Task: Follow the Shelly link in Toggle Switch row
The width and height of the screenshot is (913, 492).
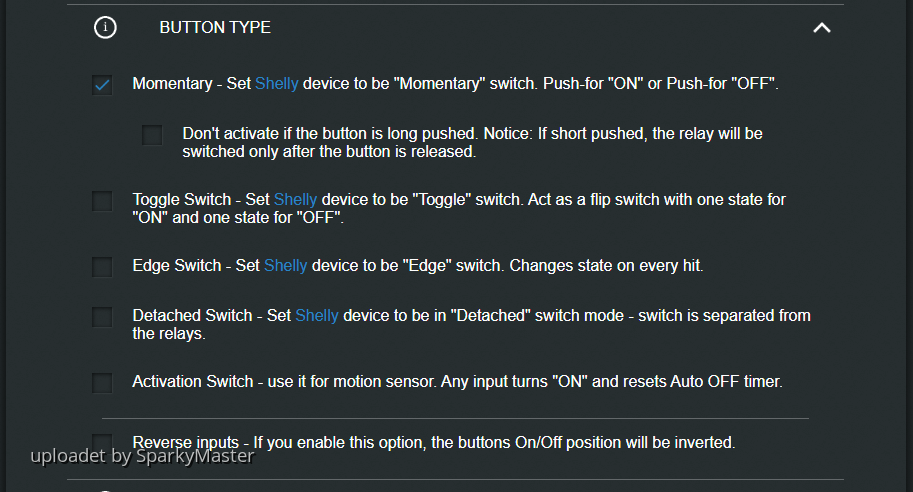Action: pos(296,200)
